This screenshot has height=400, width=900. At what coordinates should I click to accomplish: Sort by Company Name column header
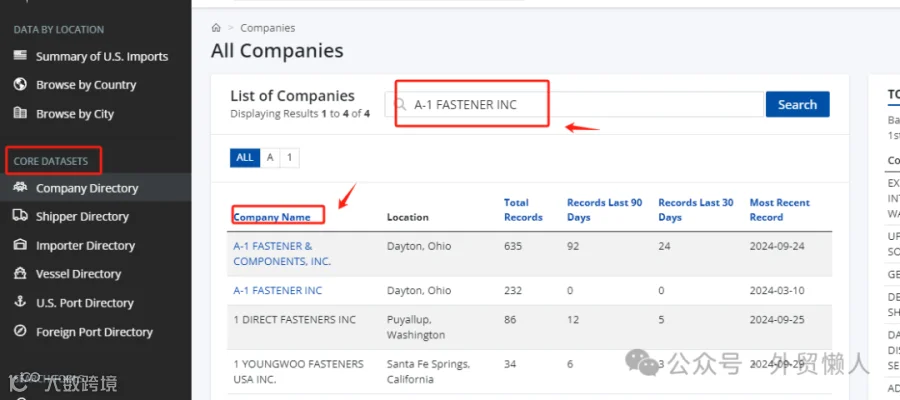tap(271, 217)
